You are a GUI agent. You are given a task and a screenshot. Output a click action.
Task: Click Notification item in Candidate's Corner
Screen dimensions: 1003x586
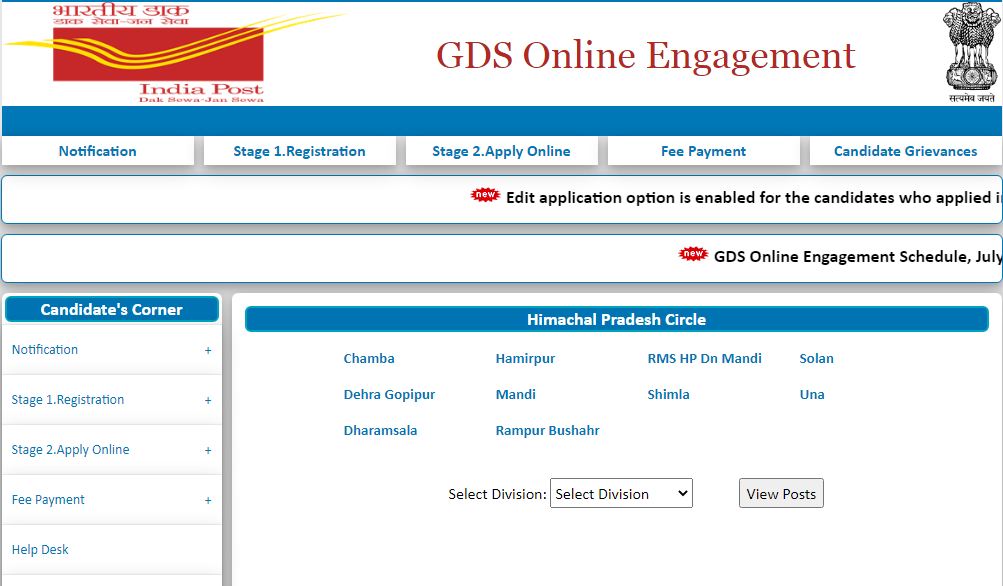(112, 349)
